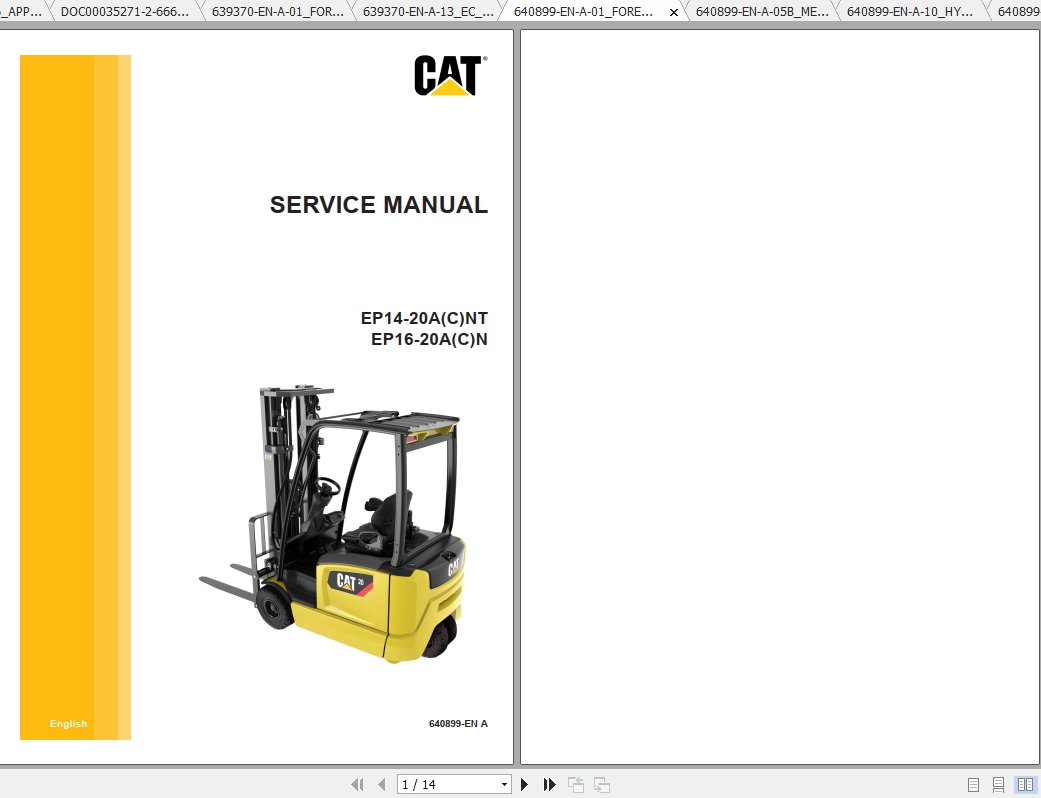Click the go-back navigation history icon
1041x798 pixels.
(x=575, y=784)
